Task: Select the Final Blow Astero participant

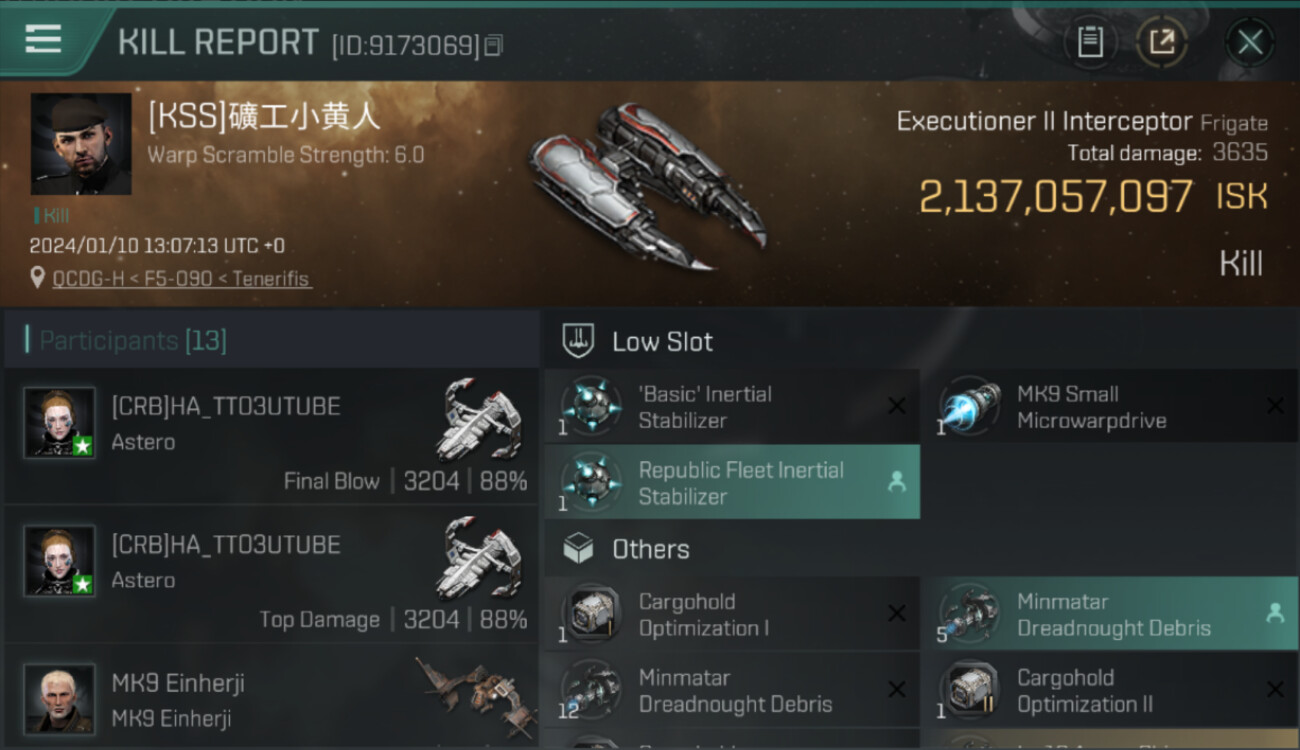Action: [270, 437]
